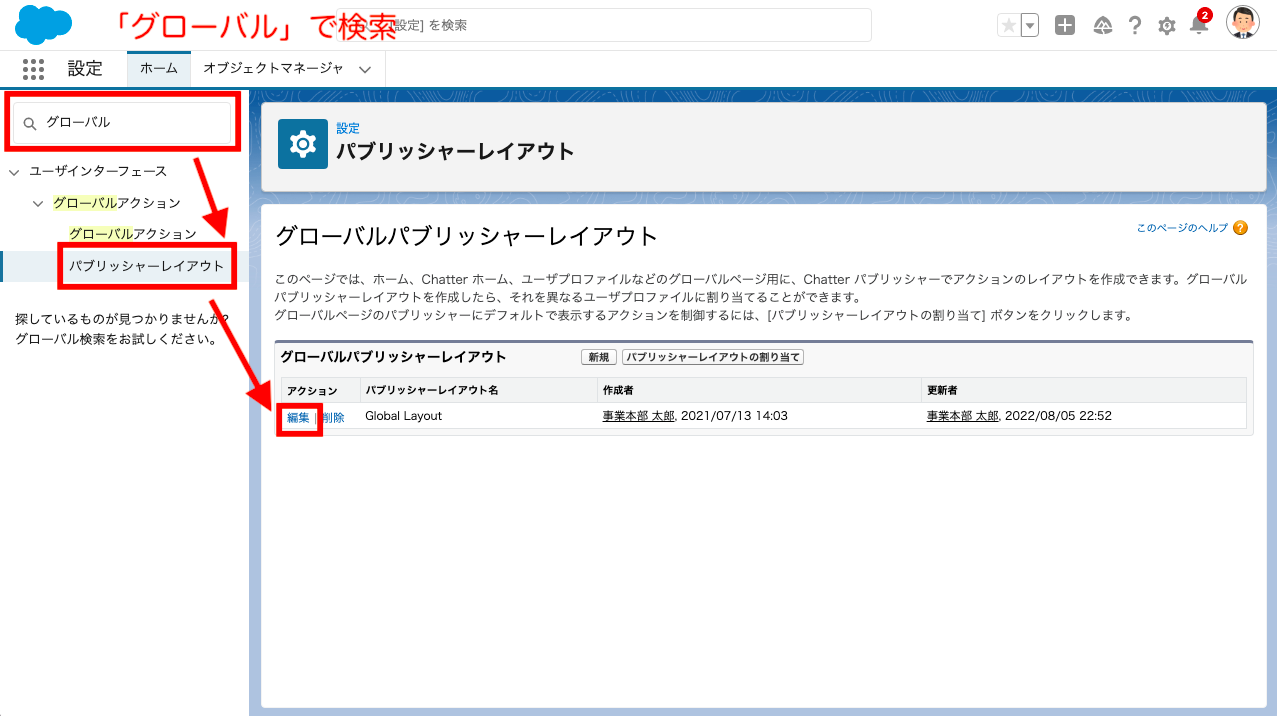Open the favorites list dropdown arrow

tap(1029, 26)
